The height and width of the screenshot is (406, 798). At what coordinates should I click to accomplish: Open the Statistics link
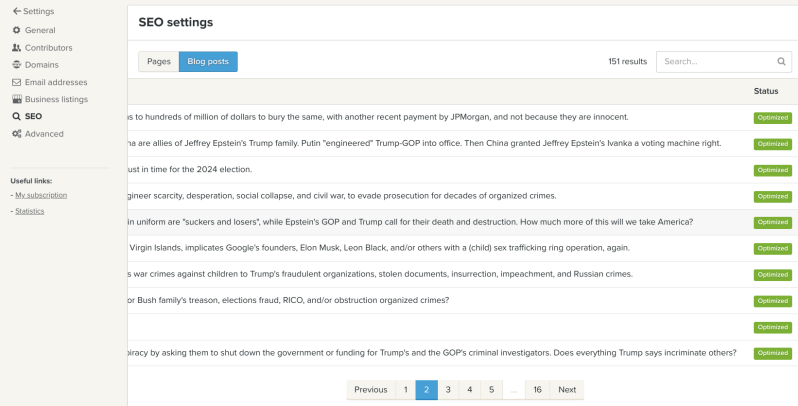point(29,210)
